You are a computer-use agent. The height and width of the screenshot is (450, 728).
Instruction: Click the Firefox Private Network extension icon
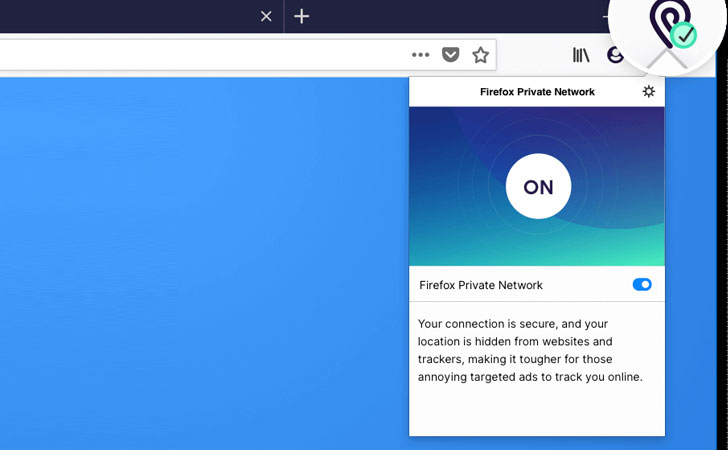[x=667, y=30]
